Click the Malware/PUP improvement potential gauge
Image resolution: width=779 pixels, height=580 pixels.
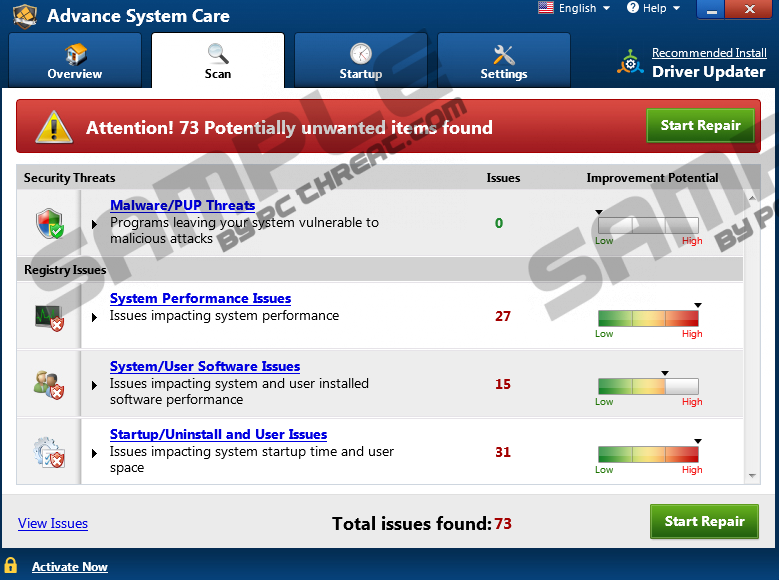648,225
